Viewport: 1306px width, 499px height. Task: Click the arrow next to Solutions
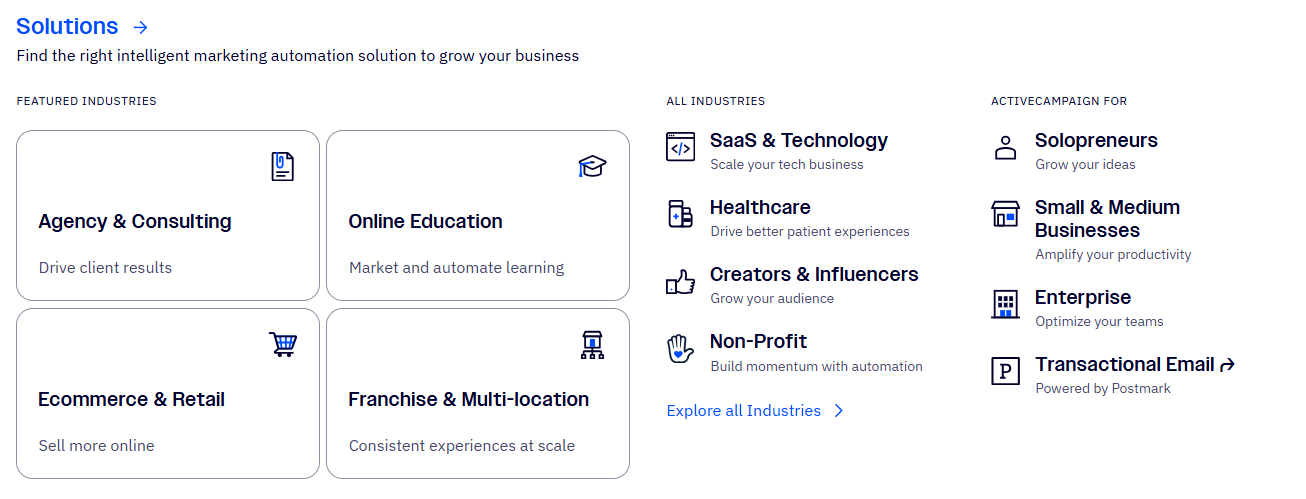click(140, 27)
